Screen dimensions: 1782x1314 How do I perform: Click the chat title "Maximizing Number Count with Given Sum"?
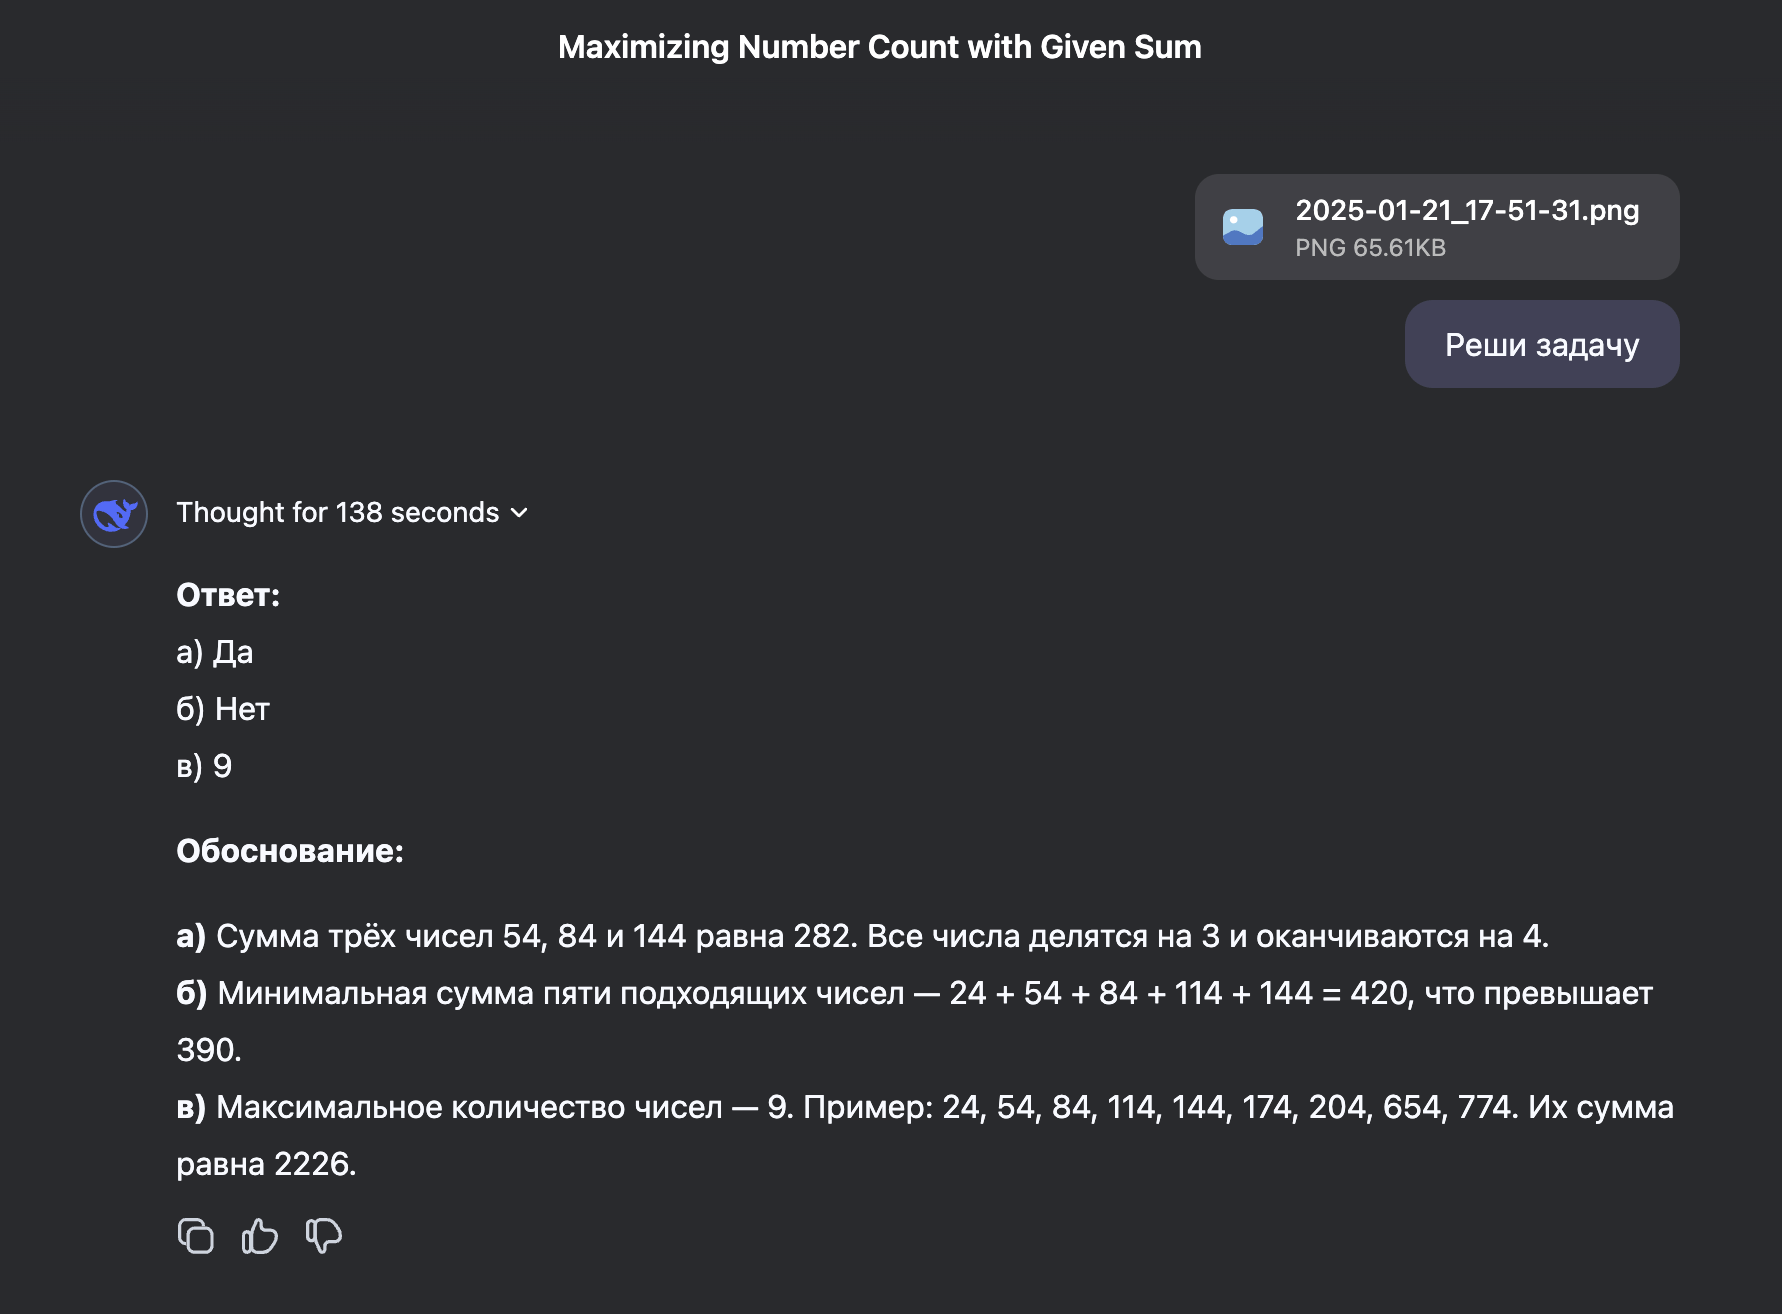point(879,47)
